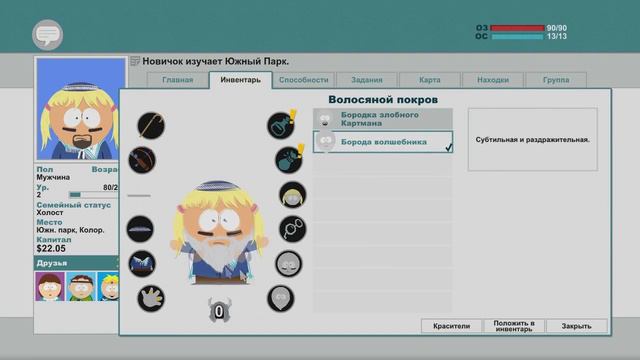Select the melee weapon staff slot
The image size is (640, 360).
click(151, 125)
